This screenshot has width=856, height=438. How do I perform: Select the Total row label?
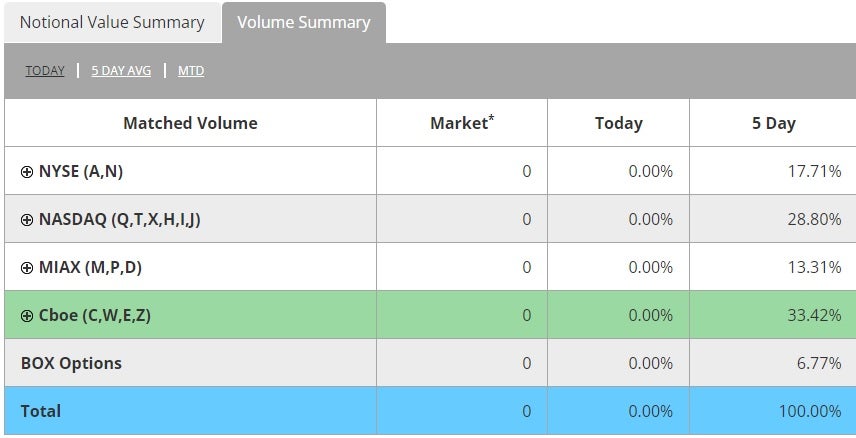[x=41, y=411]
